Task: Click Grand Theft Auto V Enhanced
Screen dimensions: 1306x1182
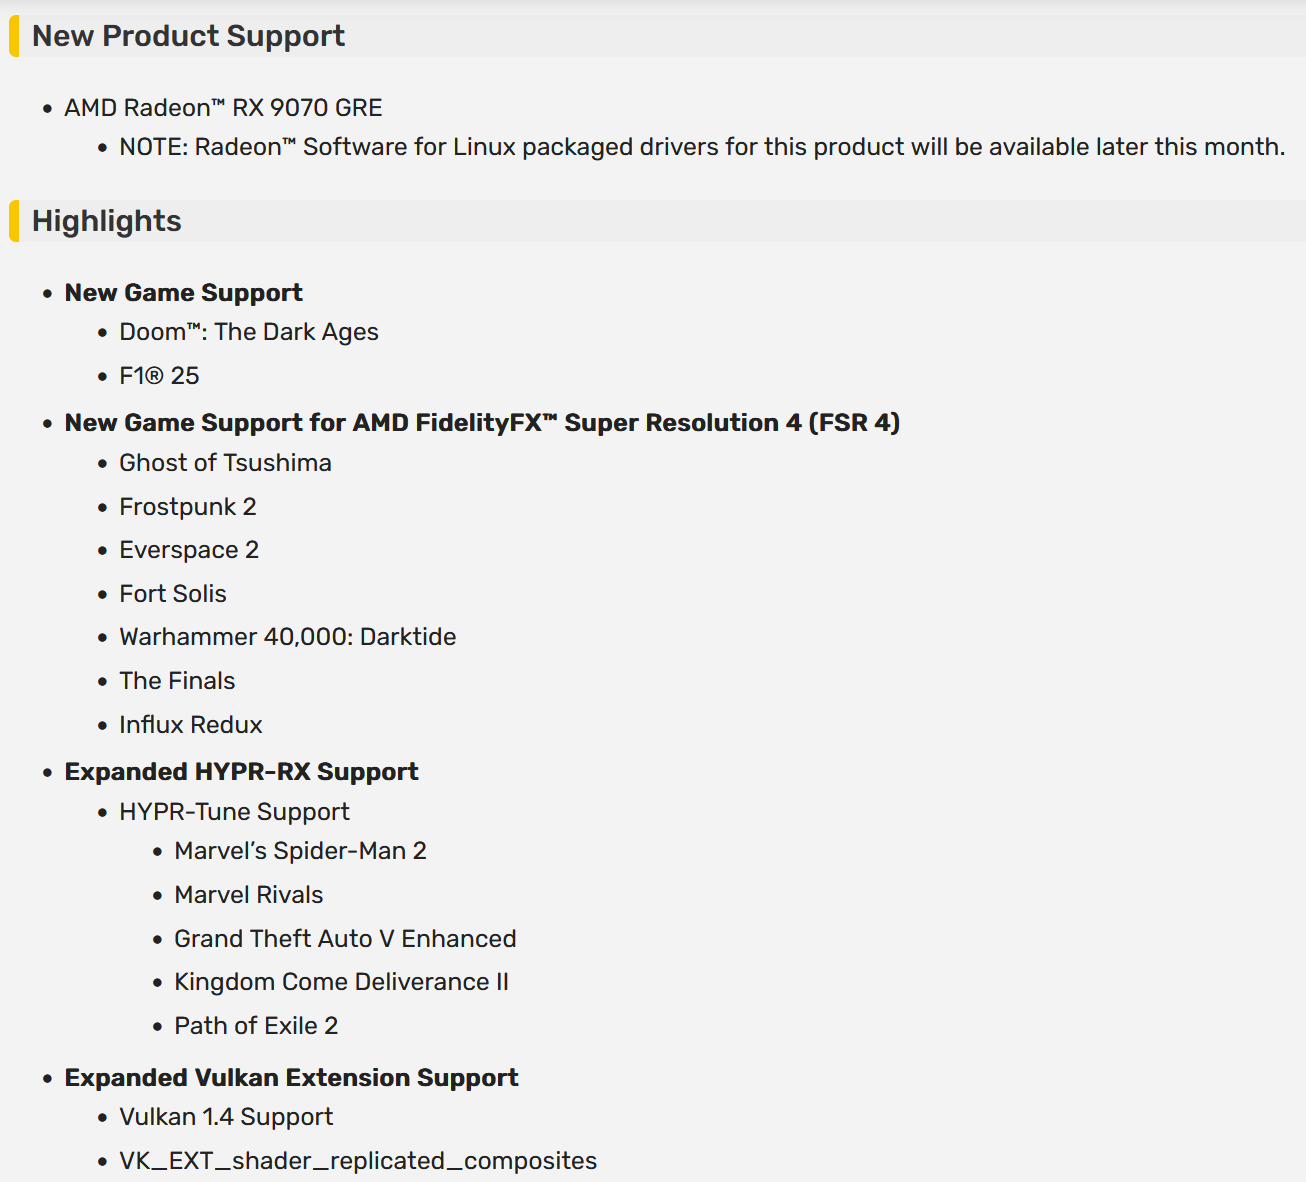Action: click(345, 939)
